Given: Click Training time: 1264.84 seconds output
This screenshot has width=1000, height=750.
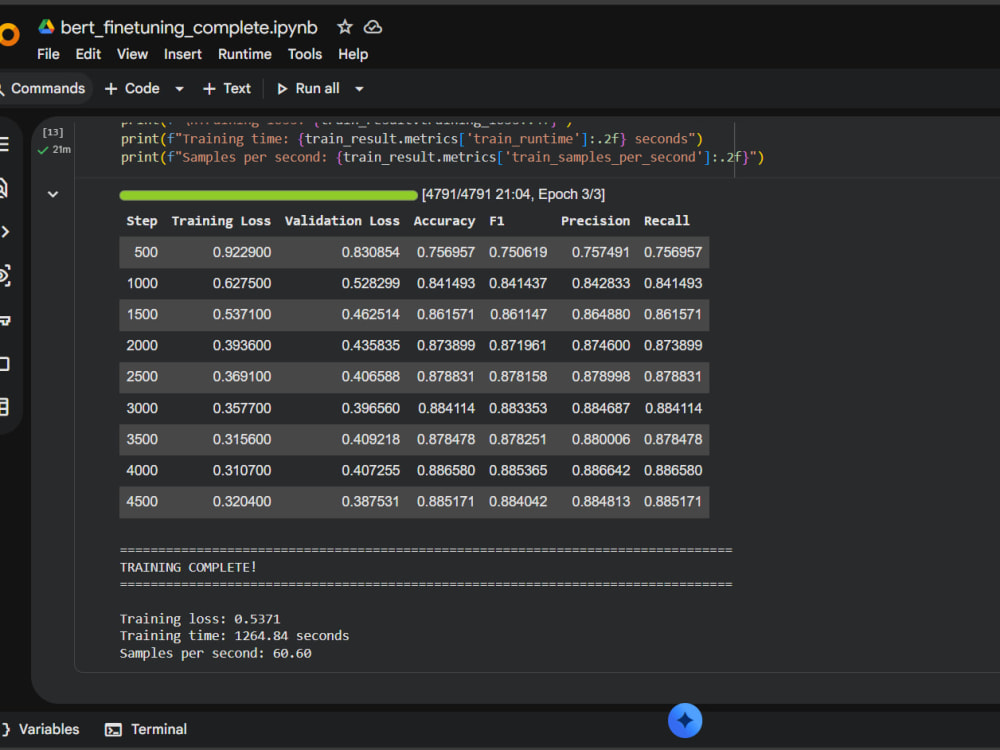Looking at the screenshot, I should coord(235,635).
